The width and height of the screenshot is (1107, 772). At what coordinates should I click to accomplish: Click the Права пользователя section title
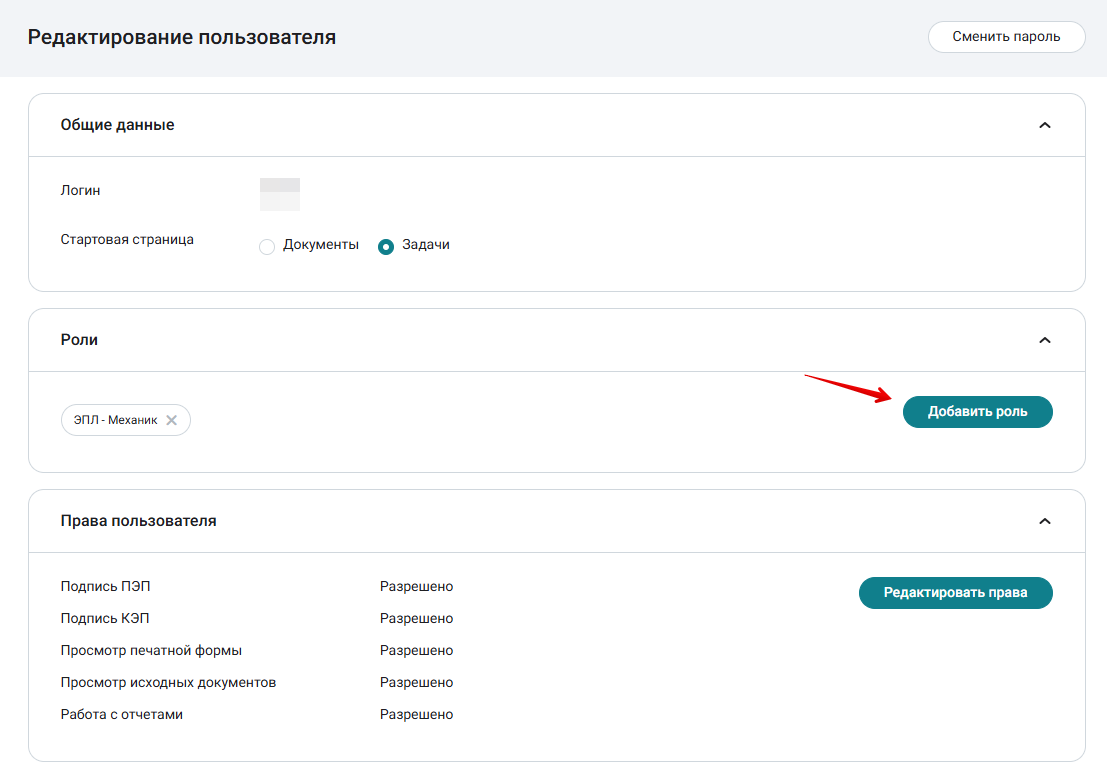coord(138,521)
